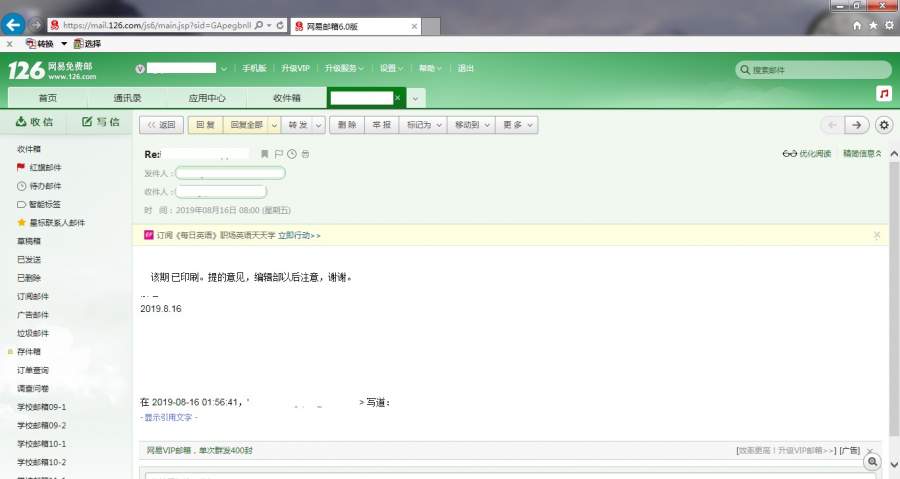Click the magnifier icon at bottom right
The height and width of the screenshot is (479, 900).
click(x=872, y=461)
